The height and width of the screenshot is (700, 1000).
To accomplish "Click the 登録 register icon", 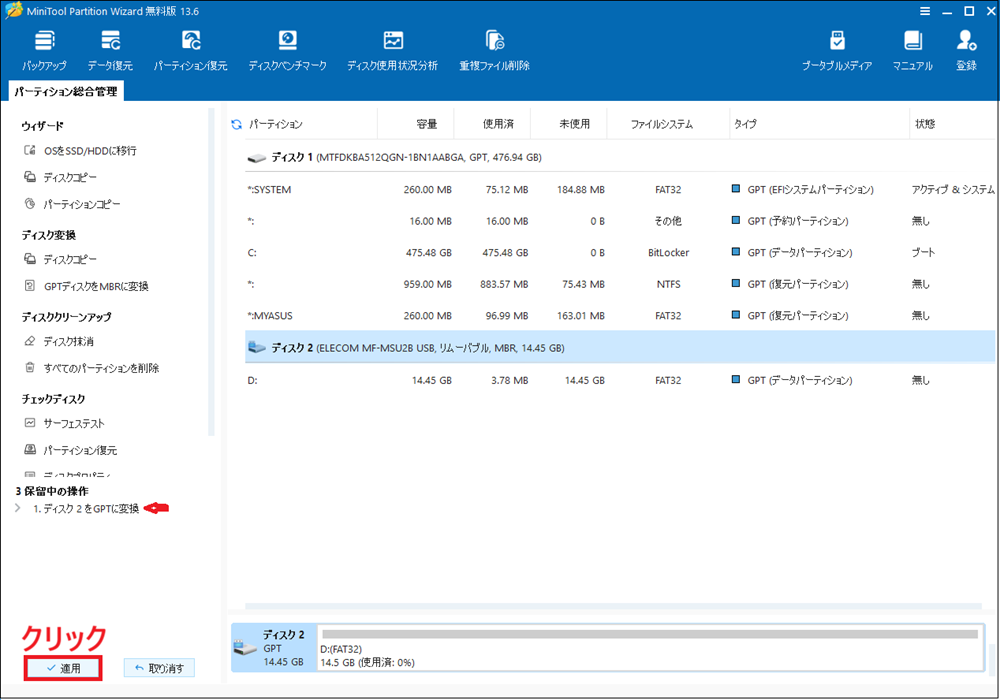I will (966, 50).
